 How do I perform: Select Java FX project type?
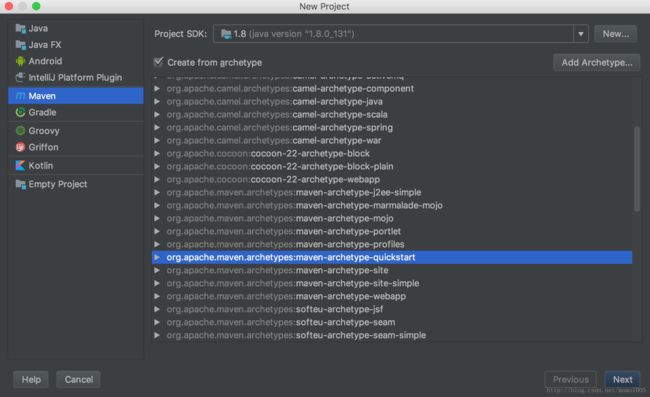(x=76, y=45)
